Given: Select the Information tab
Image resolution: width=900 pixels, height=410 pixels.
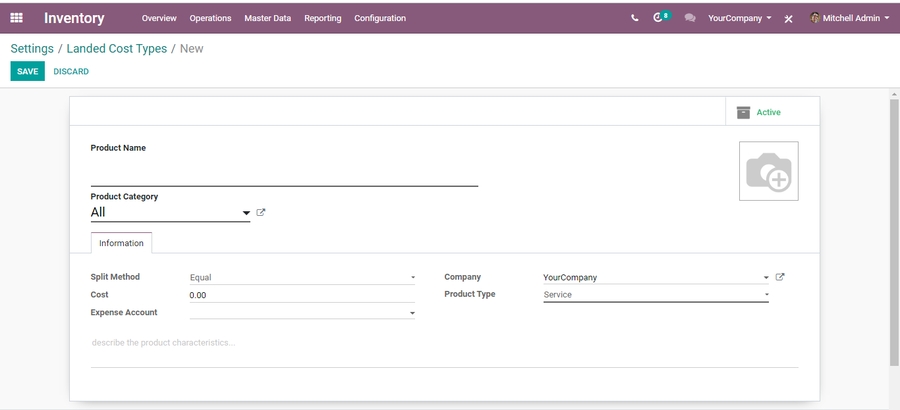Looking at the screenshot, I should click(121, 243).
